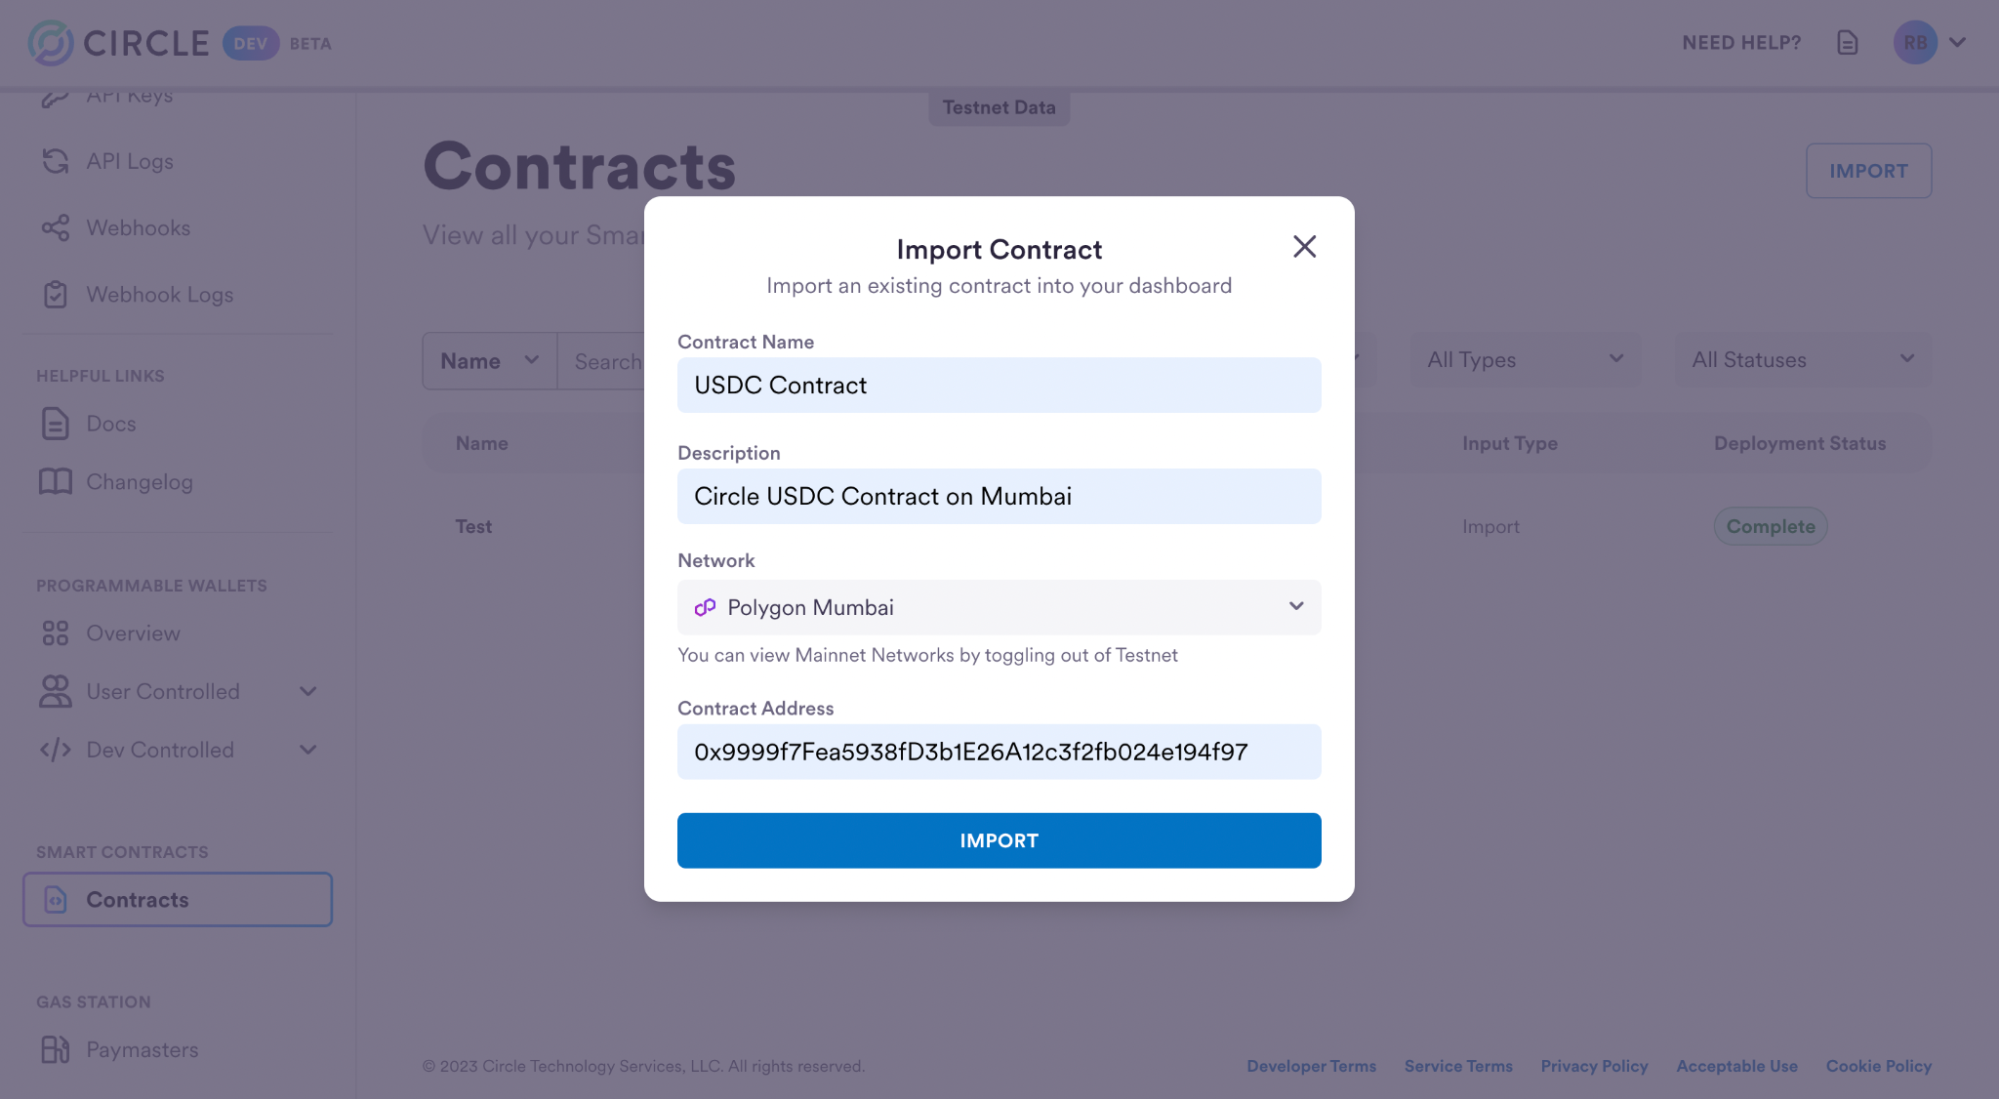
Task: Expand the Dev Controlled section
Action: point(308,750)
